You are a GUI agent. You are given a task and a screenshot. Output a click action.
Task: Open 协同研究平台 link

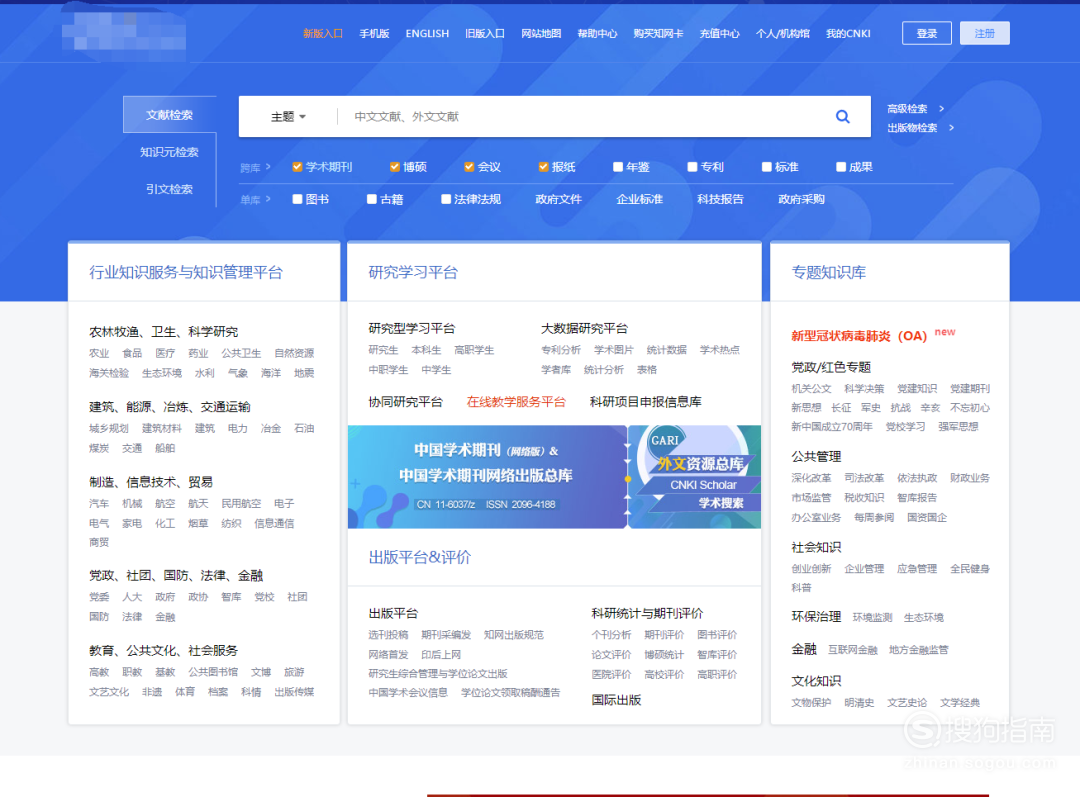click(406, 402)
